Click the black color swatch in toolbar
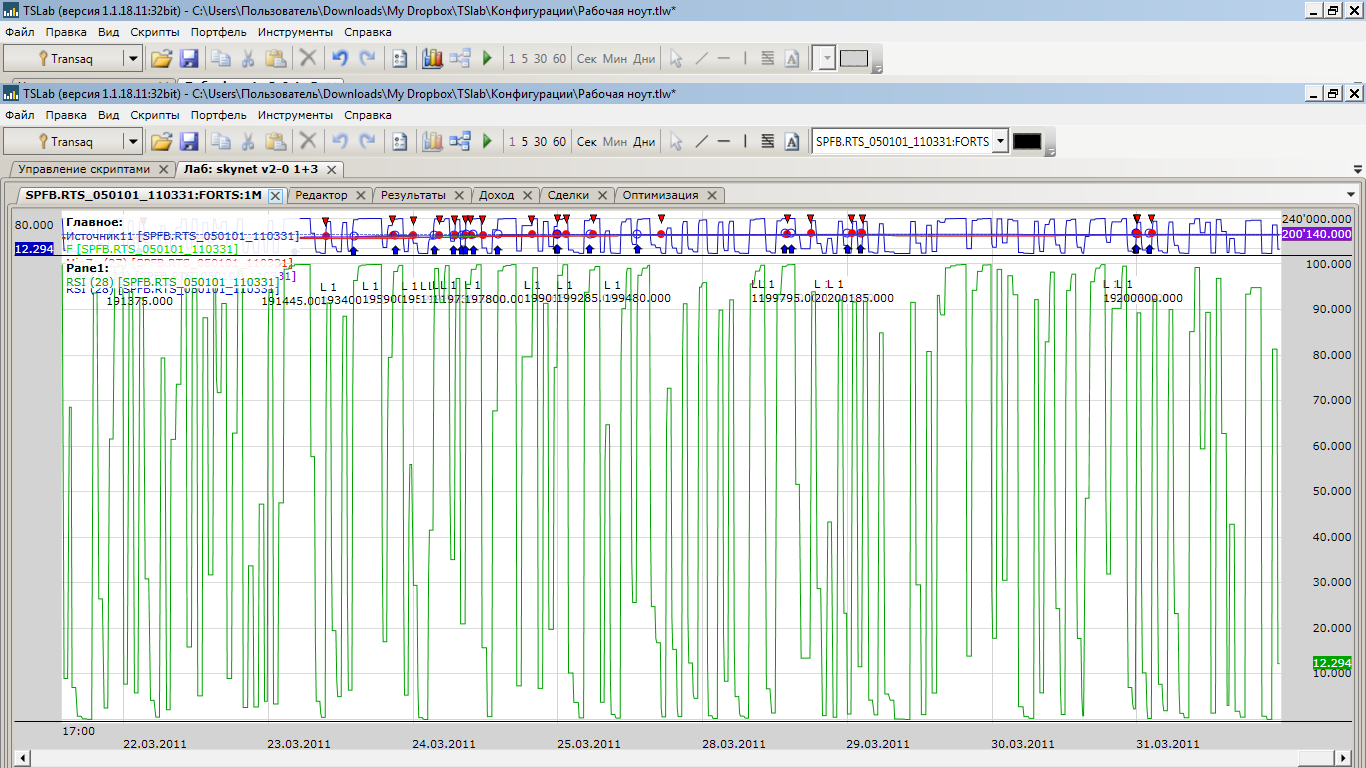The width and height of the screenshot is (1366, 768). [x=1027, y=142]
